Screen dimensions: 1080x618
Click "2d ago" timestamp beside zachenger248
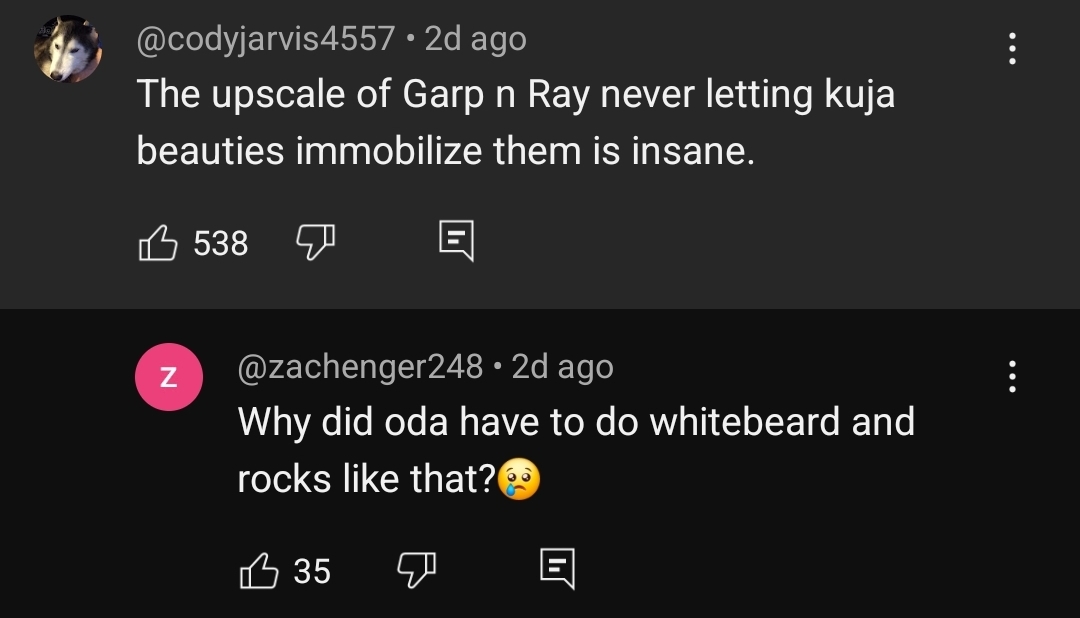pos(562,366)
